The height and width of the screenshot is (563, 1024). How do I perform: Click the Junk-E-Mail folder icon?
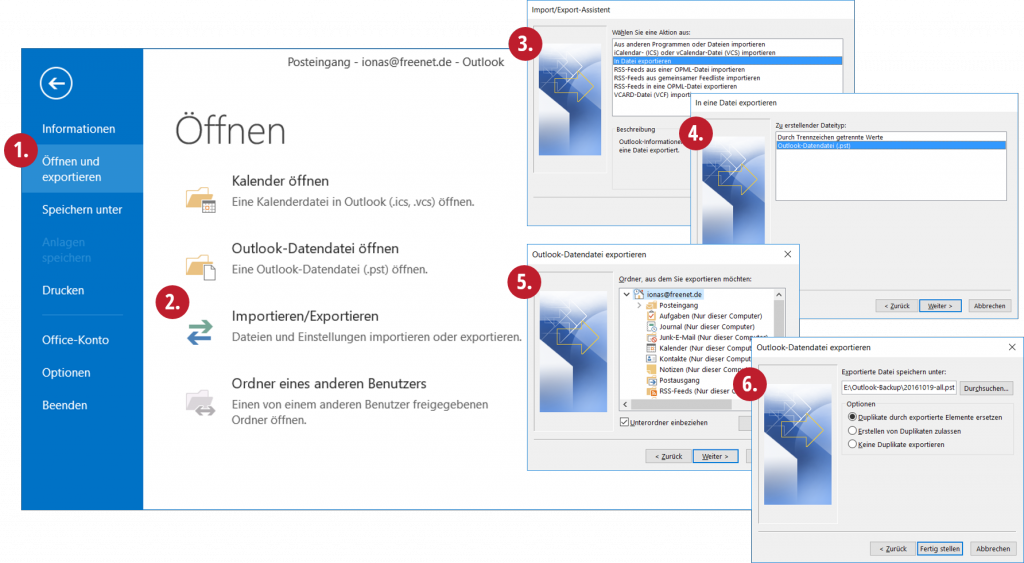pyautogui.click(x=651, y=337)
